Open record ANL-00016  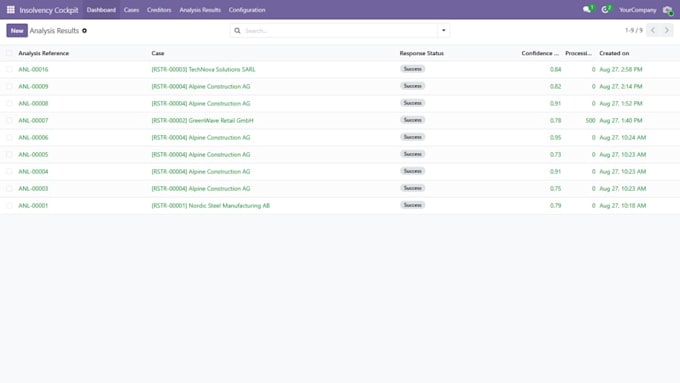[33, 69]
